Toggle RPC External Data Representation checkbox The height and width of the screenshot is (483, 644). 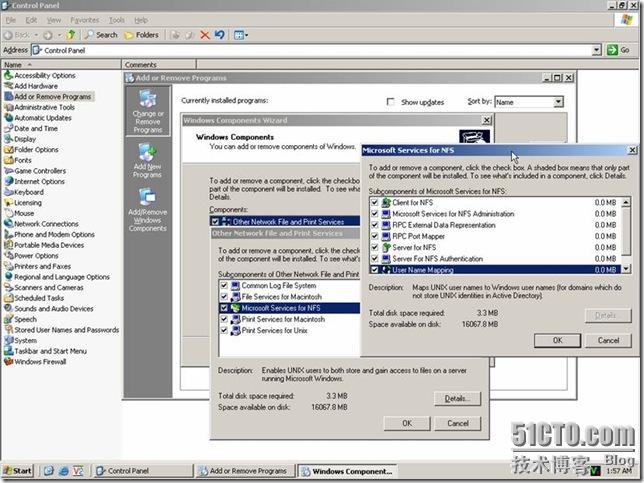tap(375, 225)
